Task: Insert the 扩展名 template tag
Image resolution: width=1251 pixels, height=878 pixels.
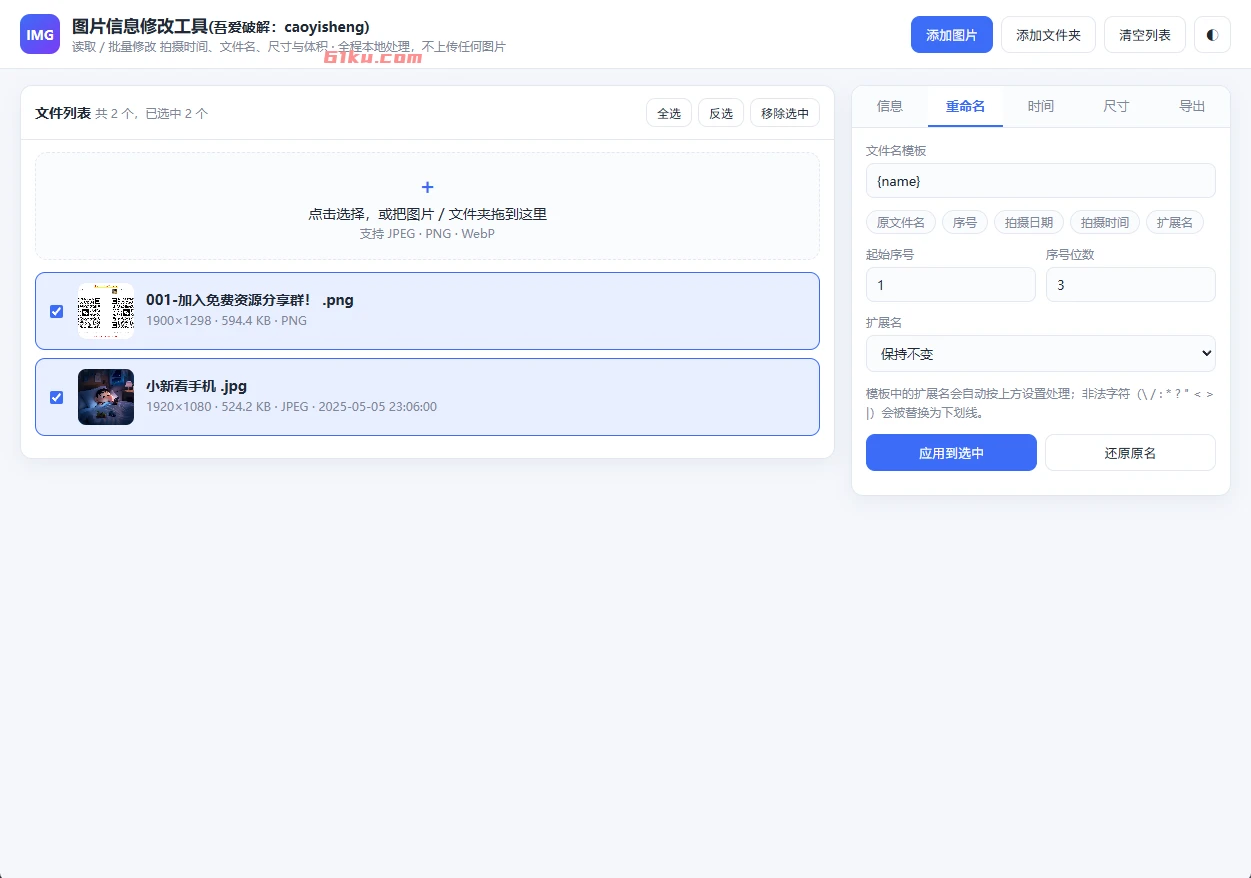Action: (1175, 222)
